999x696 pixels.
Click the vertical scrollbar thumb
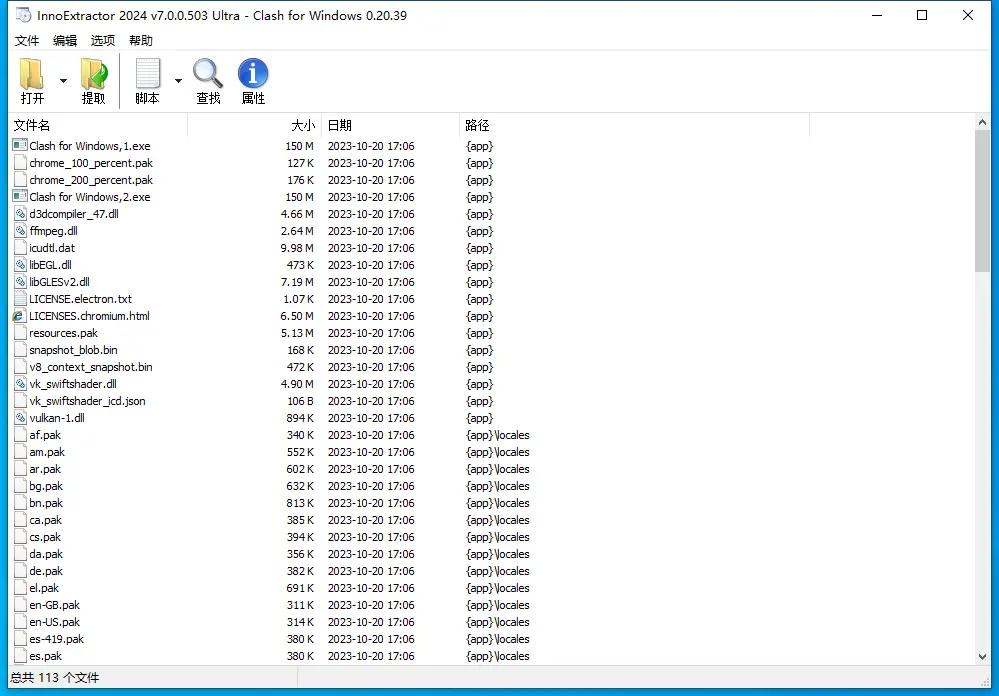click(x=982, y=201)
